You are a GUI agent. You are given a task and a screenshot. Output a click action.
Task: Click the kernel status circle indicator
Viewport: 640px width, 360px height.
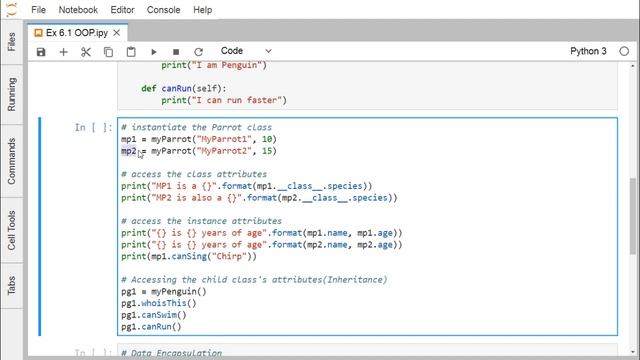[x=624, y=51]
